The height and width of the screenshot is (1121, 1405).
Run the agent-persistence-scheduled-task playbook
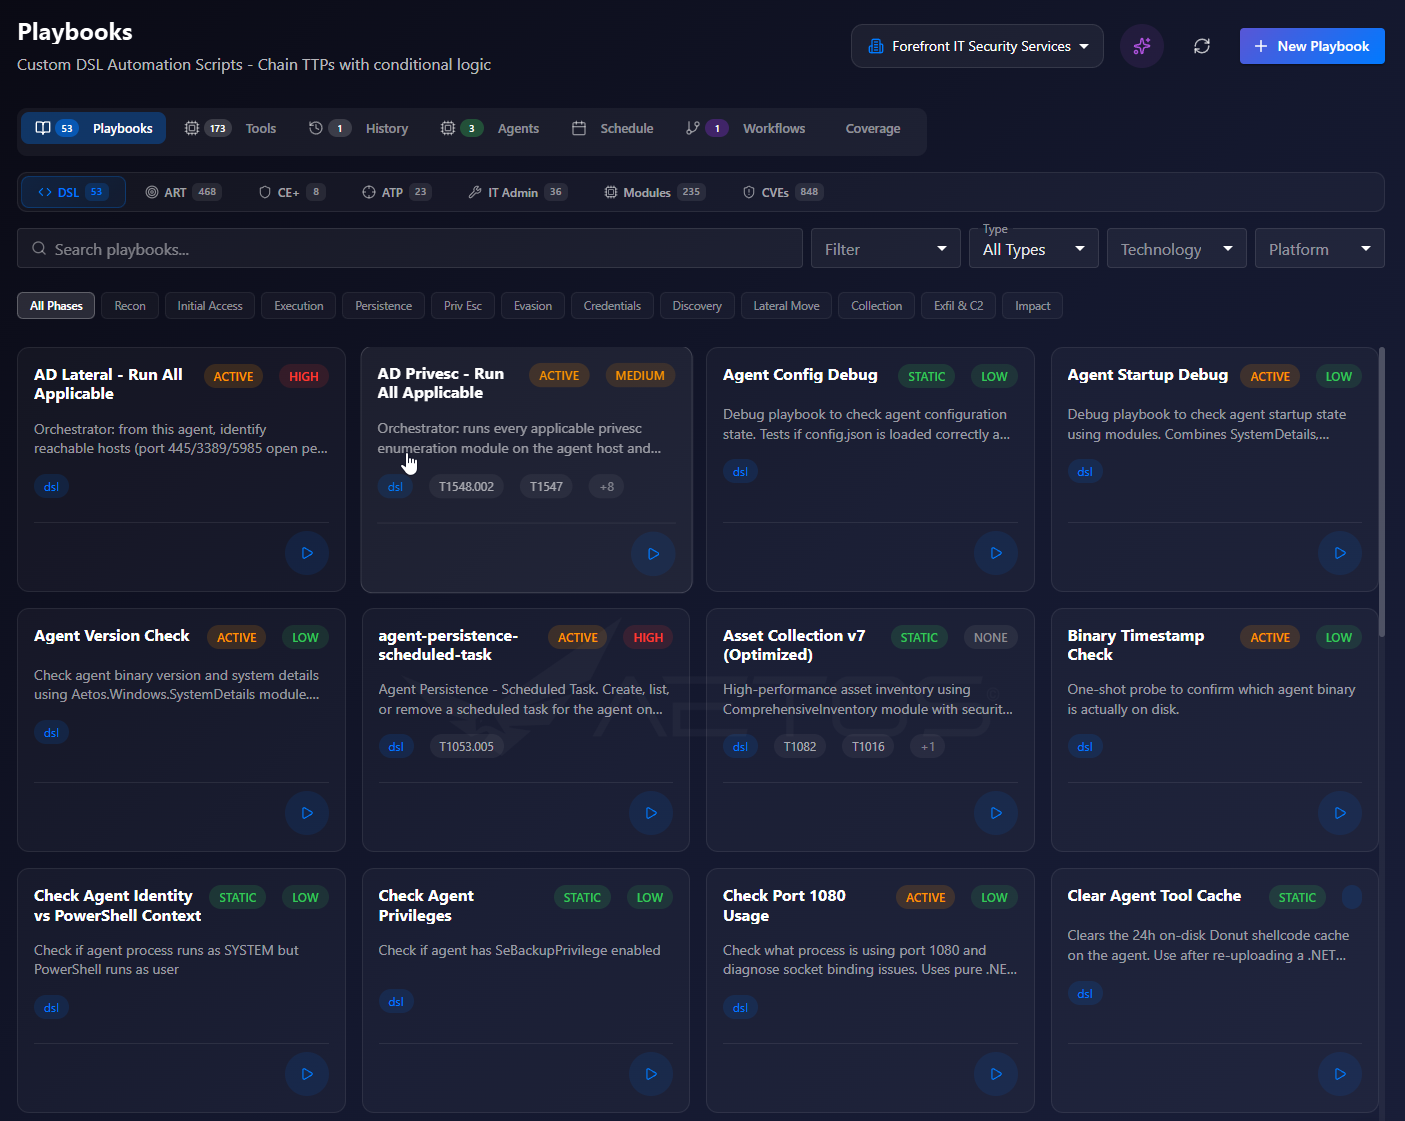pyautogui.click(x=651, y=813)
